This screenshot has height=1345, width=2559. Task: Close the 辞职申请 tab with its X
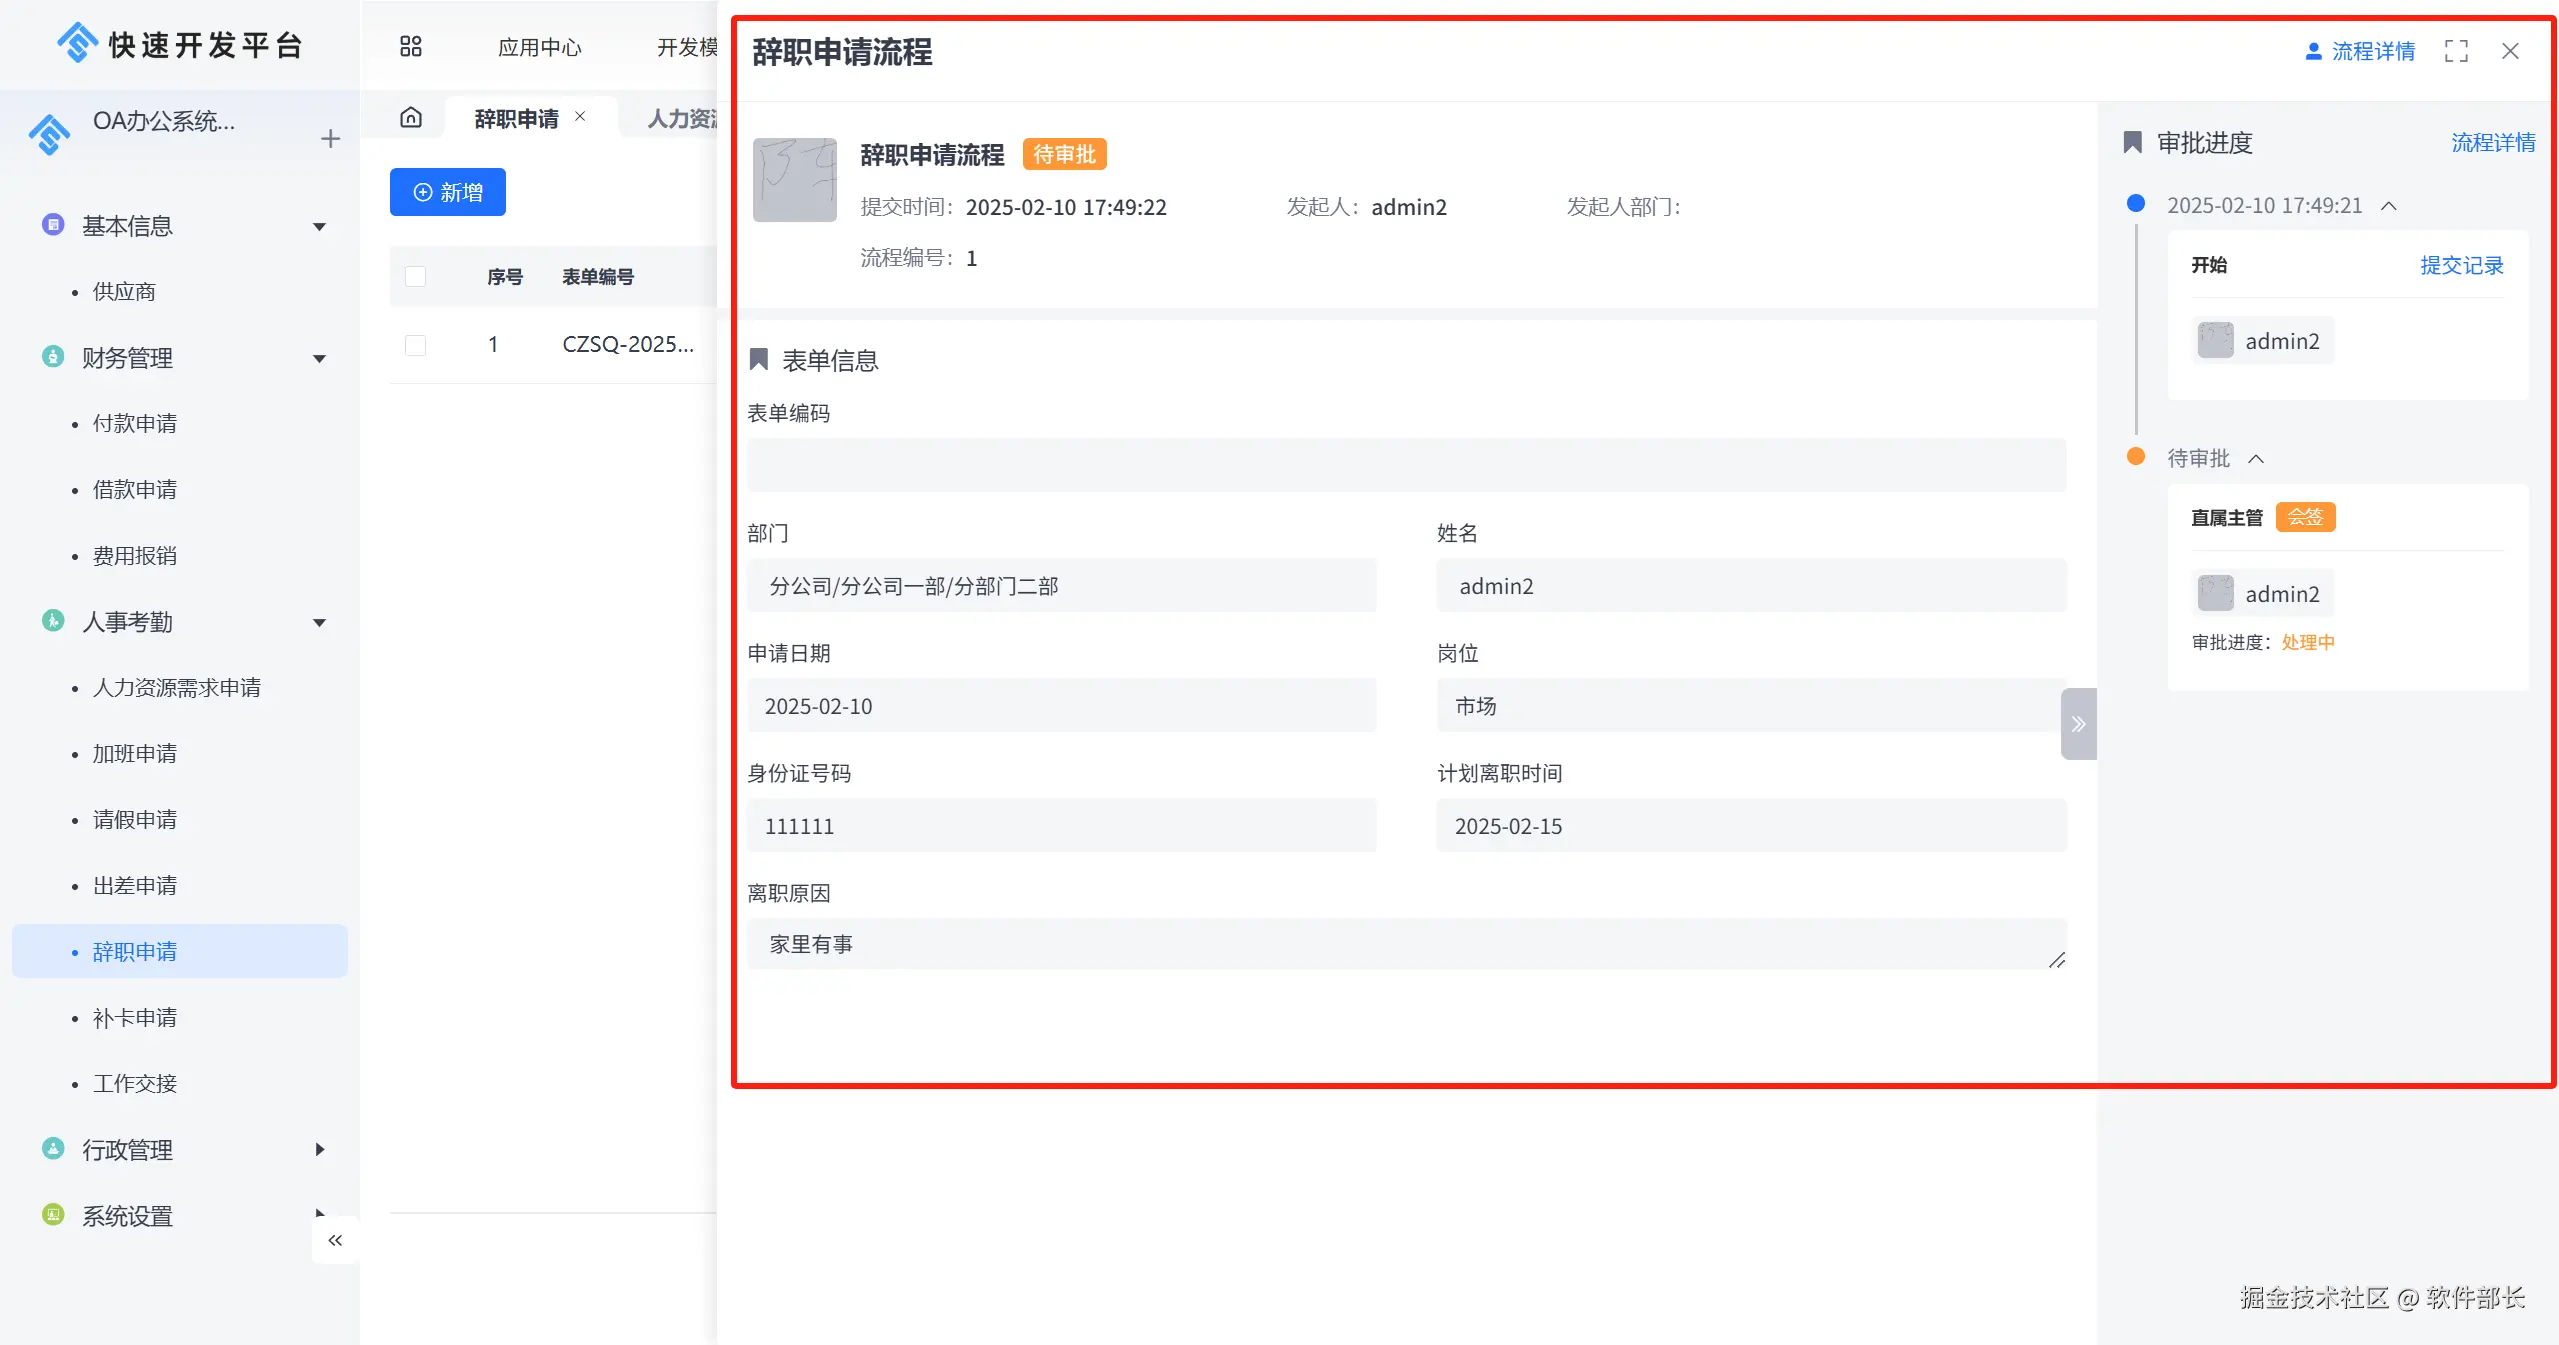[x=580, y=117]
